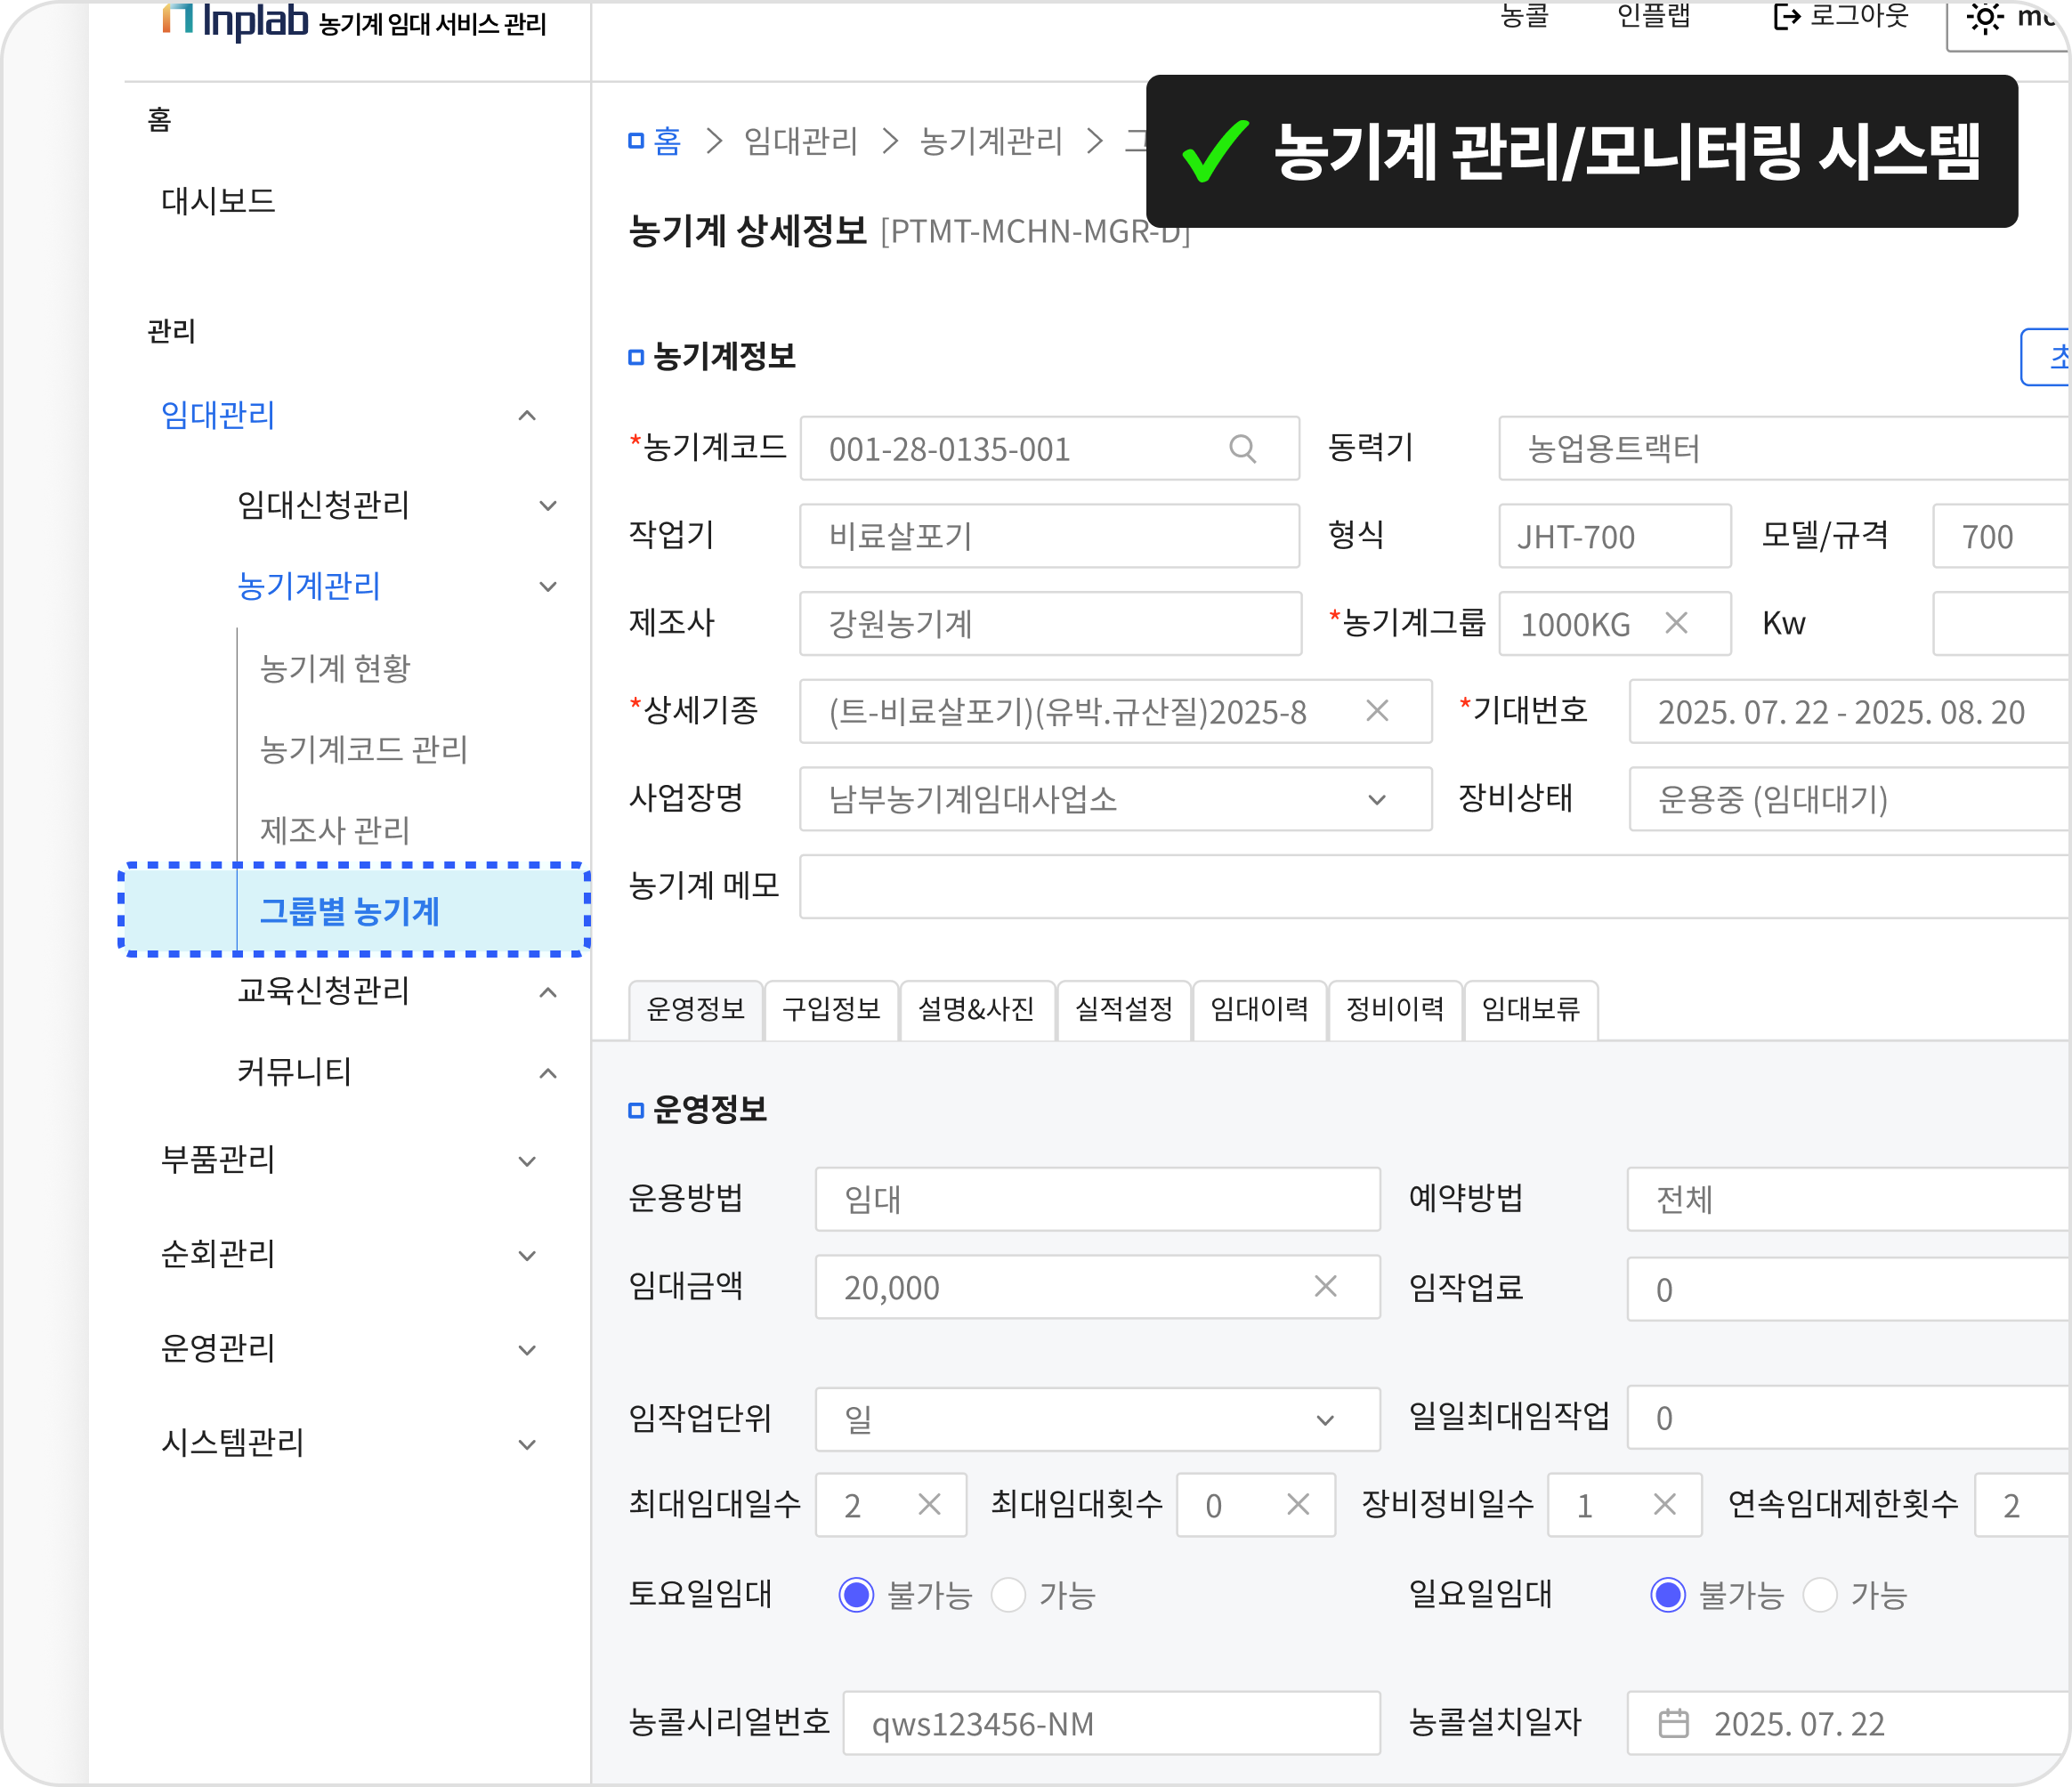The height and width of the screenshot is (1787, 2072).
Task: Open 농기계 현황 in sidebar
Action: point(335,668)
